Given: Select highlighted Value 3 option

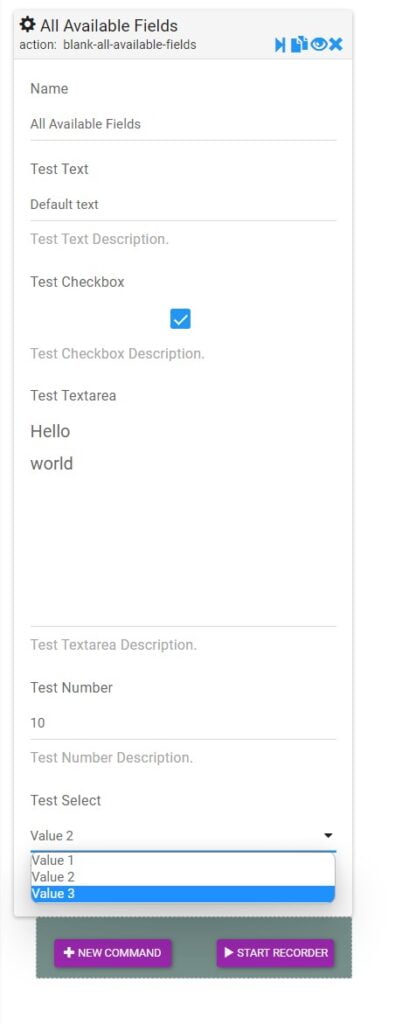Looking at the screenshot, I should tap(183, 893).
